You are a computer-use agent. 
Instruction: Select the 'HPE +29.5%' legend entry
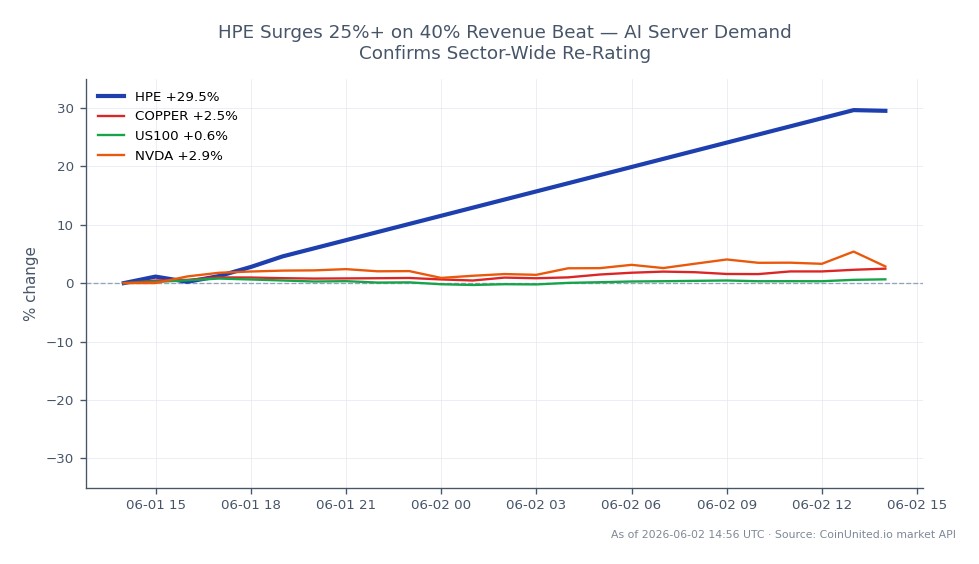tap(158, 97)
